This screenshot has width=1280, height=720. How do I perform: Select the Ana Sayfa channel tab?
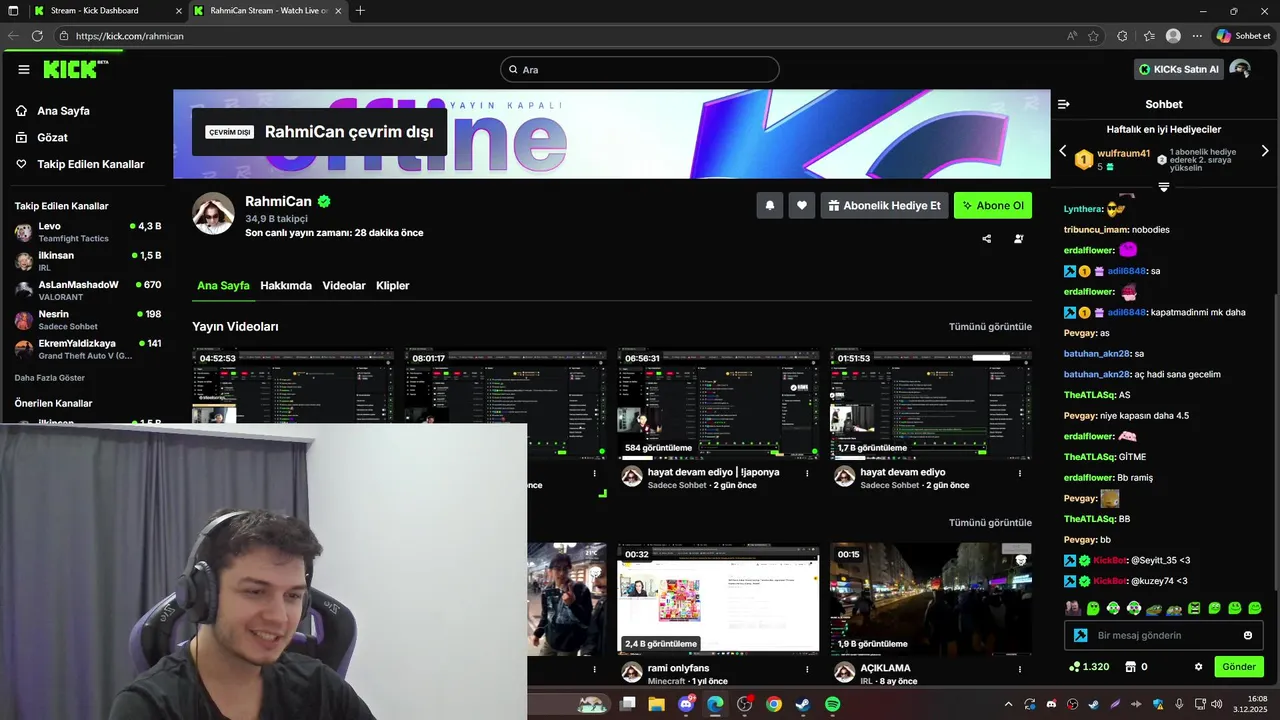[x=223, y=286]
